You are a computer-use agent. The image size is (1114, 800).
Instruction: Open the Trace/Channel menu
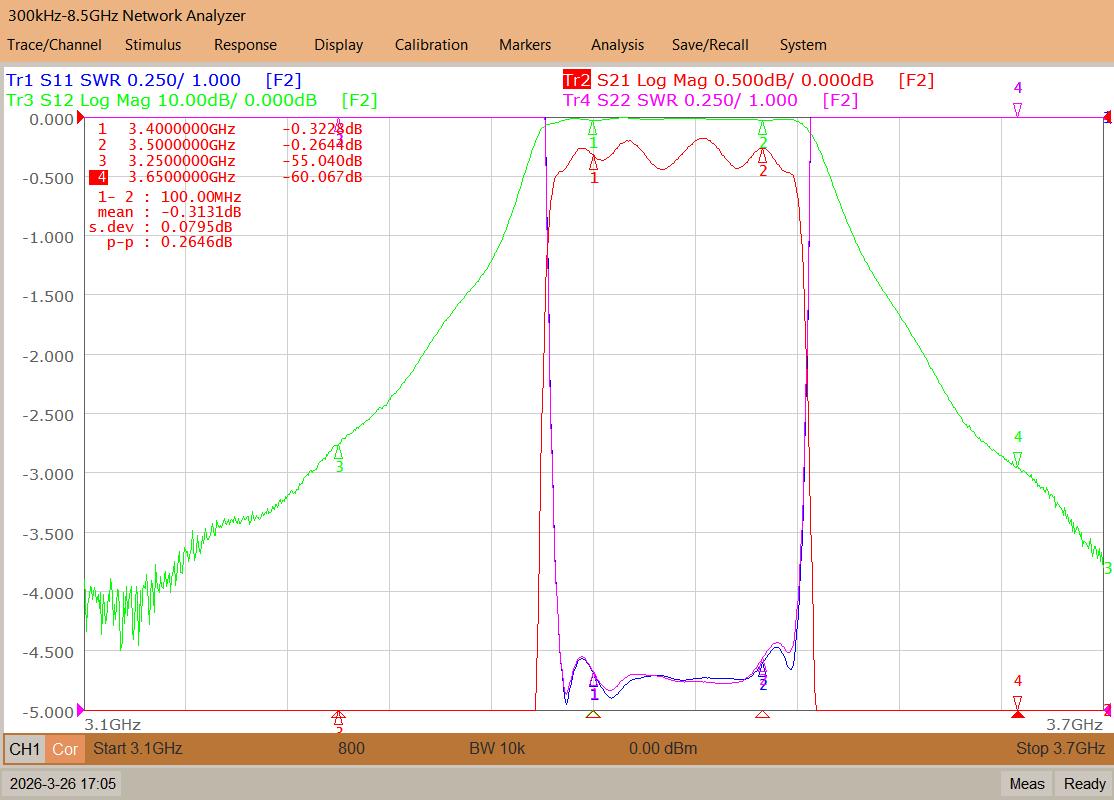(x=54, y=45)
